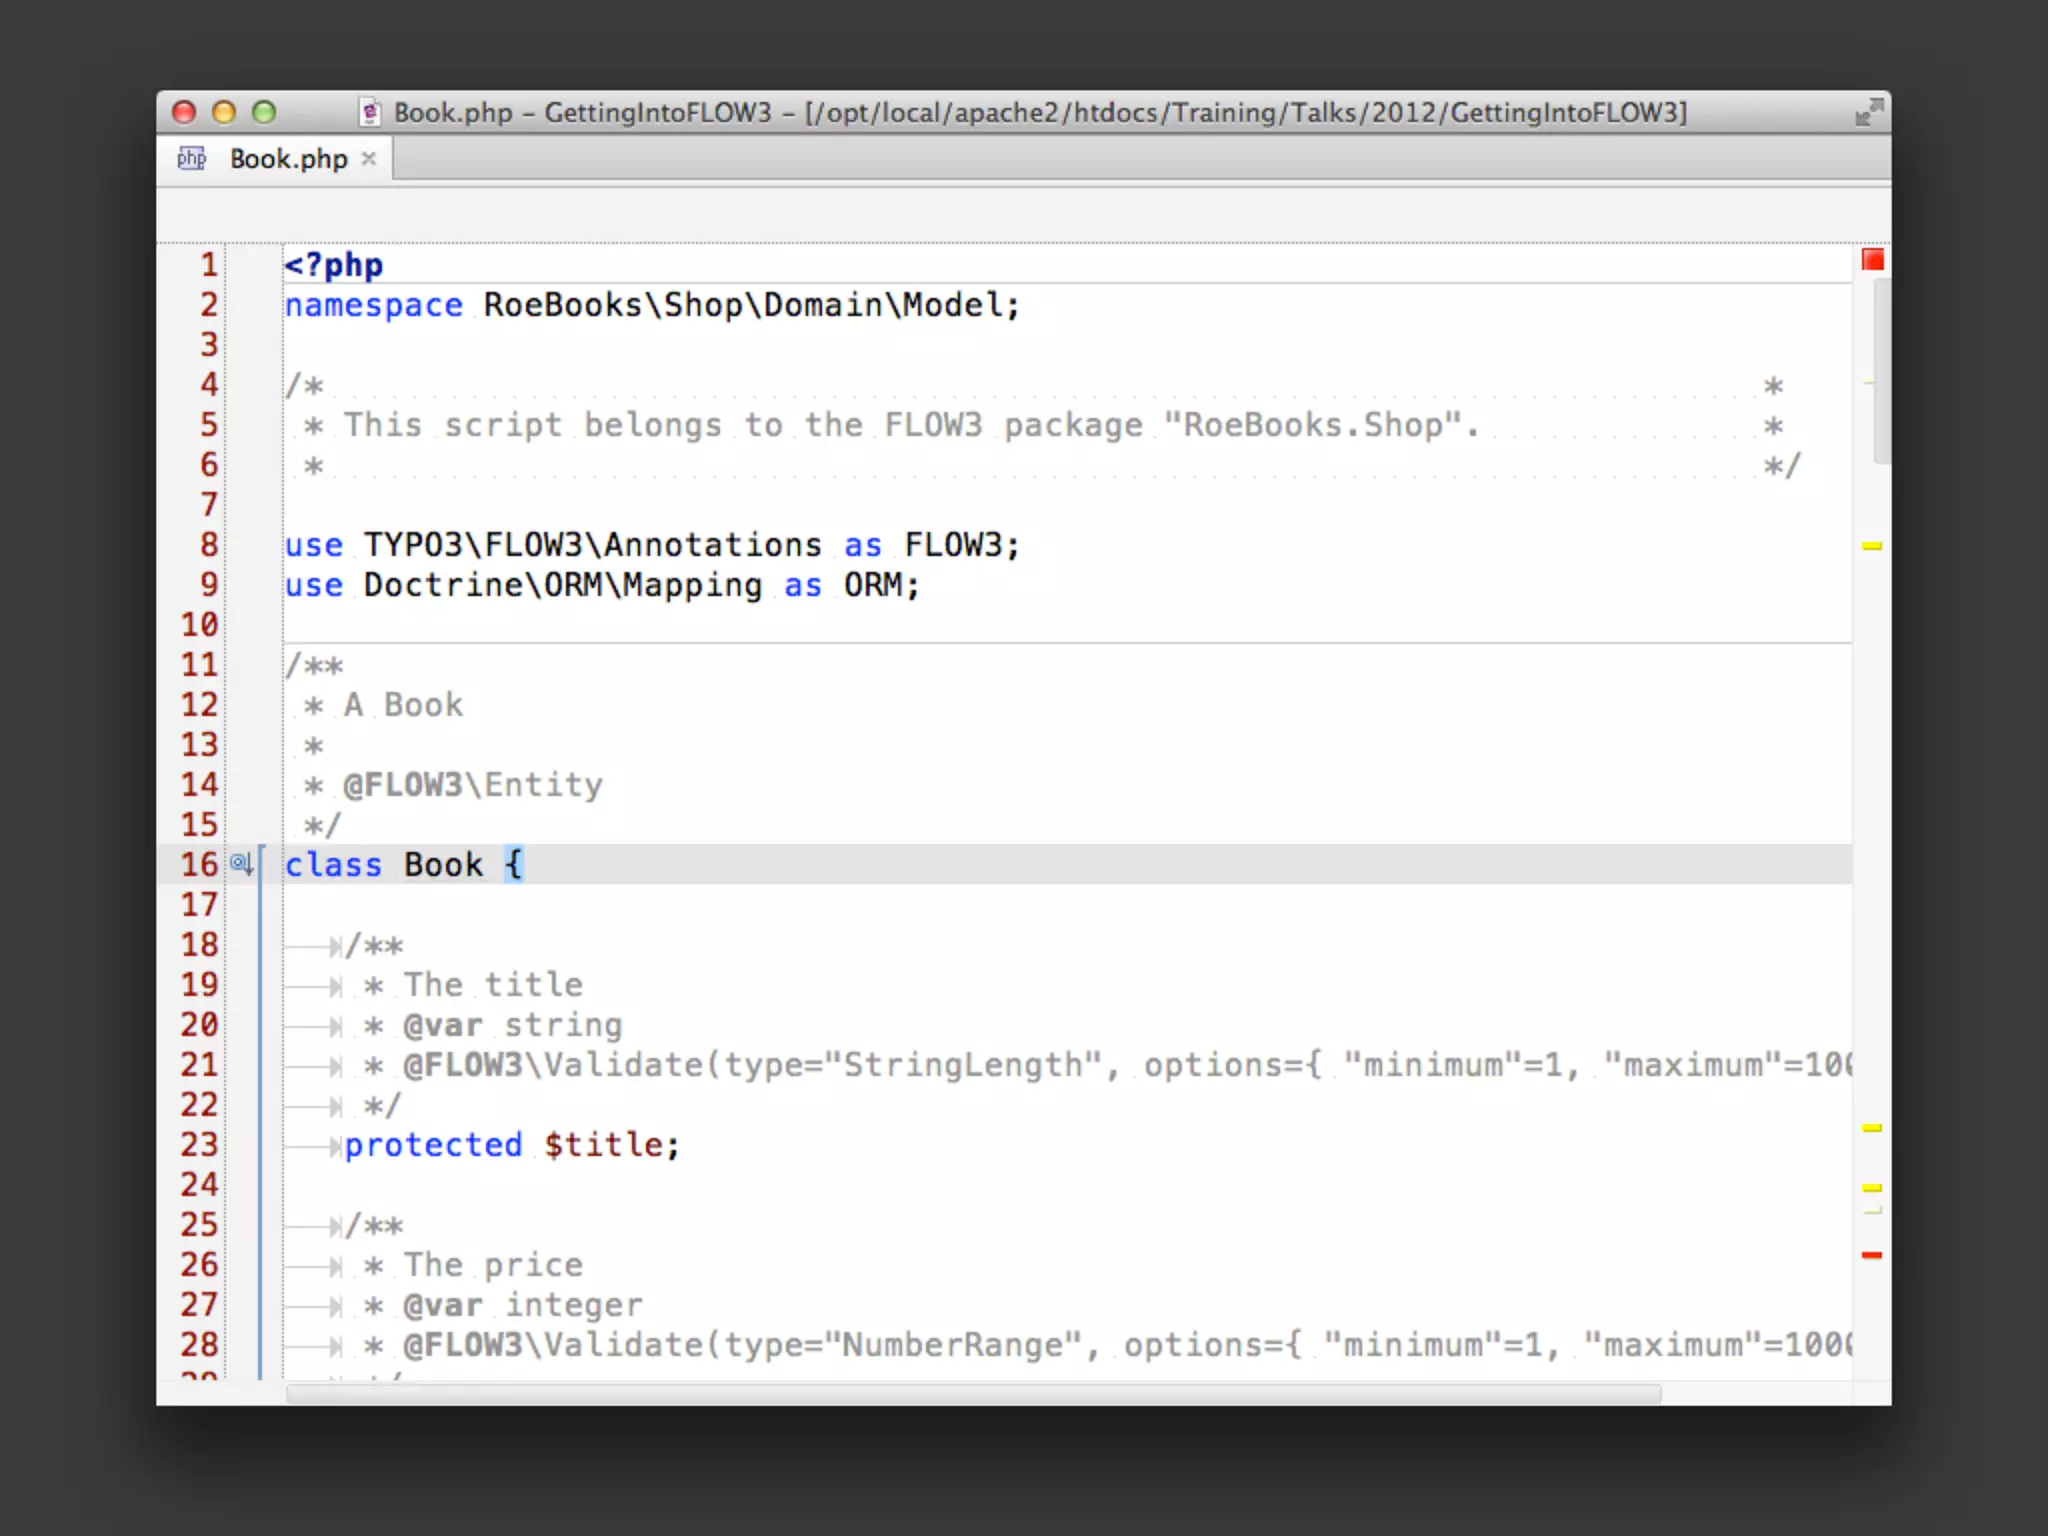Image resolution: width=2048 pixels, height=1536 pixels.
Task: Click the @FLOW3\Entity annotation text
Action: (x=472, y=785)
